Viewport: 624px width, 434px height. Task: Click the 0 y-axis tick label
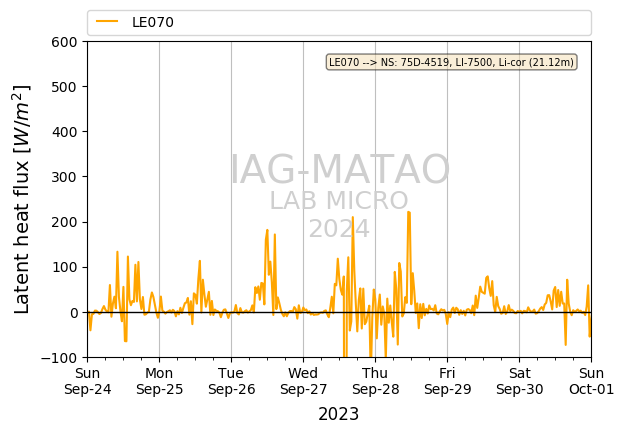pos(74,313)
